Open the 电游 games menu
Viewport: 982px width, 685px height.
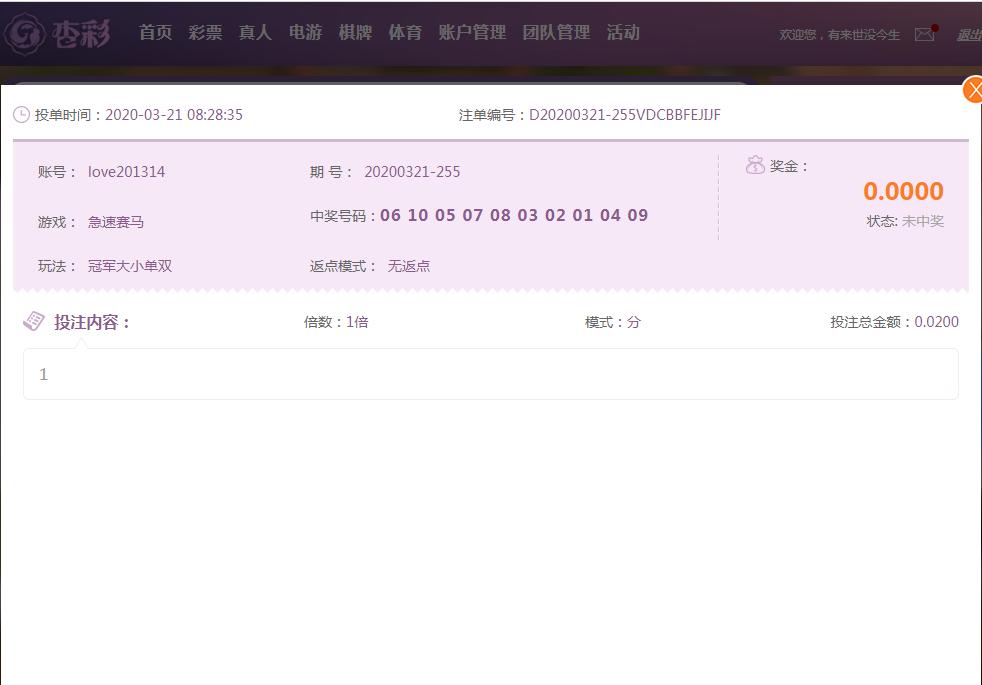pyautogui.click(x=305, y=33)
